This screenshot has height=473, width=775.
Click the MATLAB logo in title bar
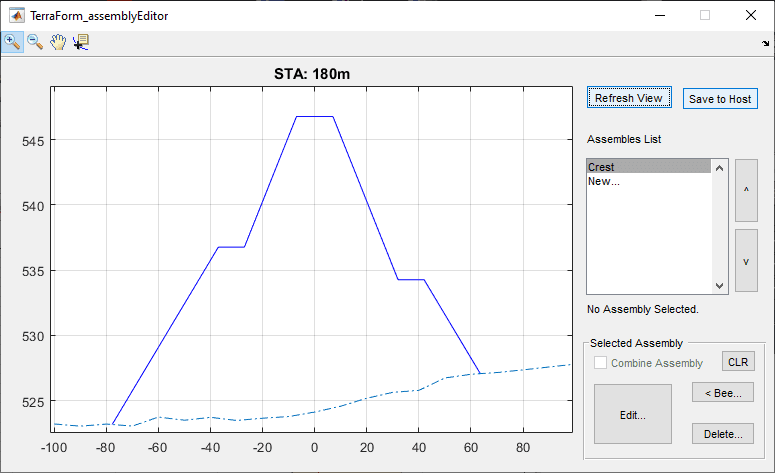[15, 15]
